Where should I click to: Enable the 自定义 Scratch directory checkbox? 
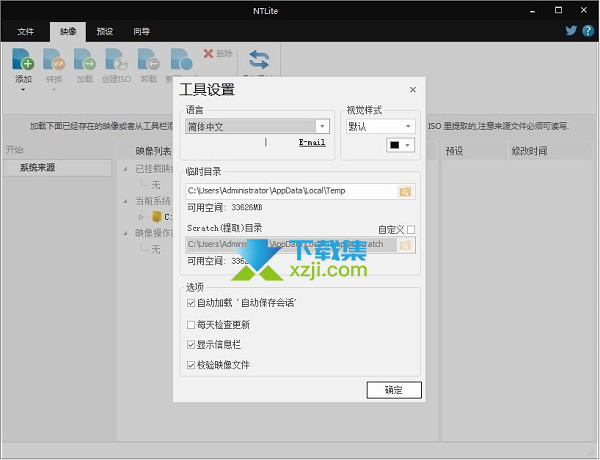(x=411, y=230)
